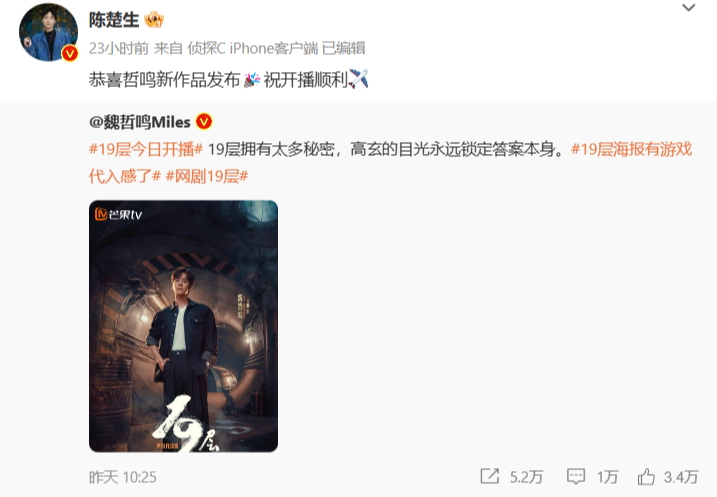Open @魏哲鸣Miles profile link
717x497 pixels.
tap(140, 122)
